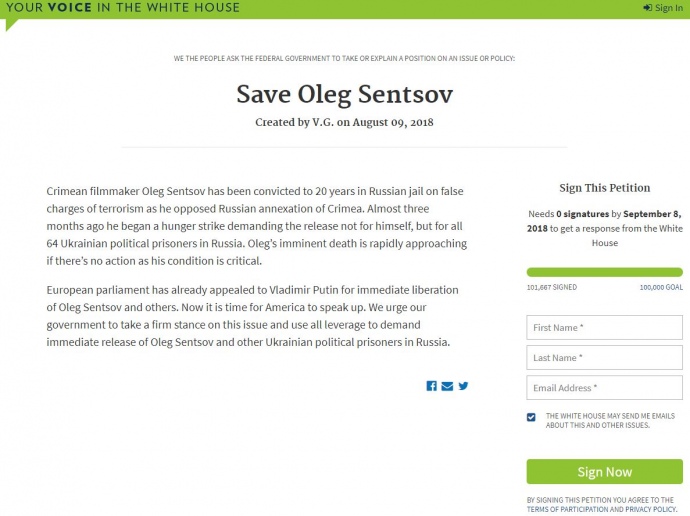Click the 100,000 Goal label
Image resolution: width=690 pixels, height=516 pixels.
coord(661,287)
